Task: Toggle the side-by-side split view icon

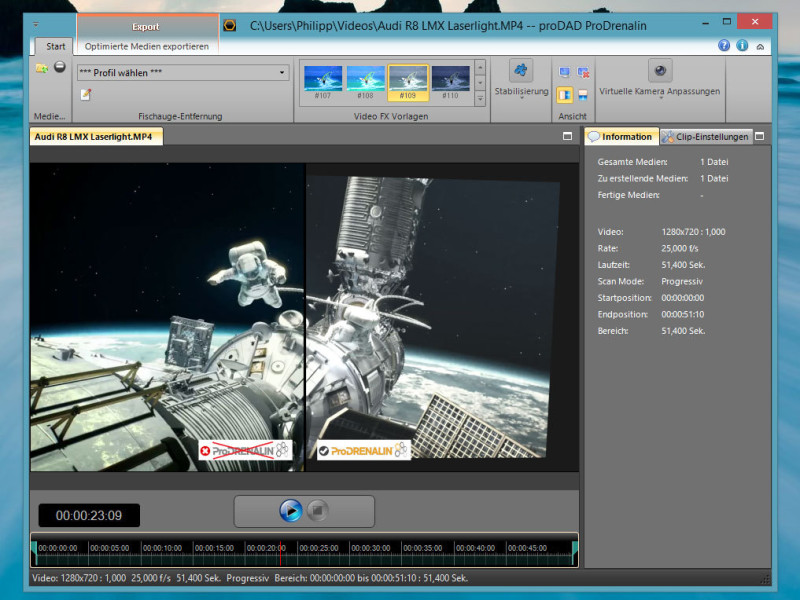Action: point(564,95)
